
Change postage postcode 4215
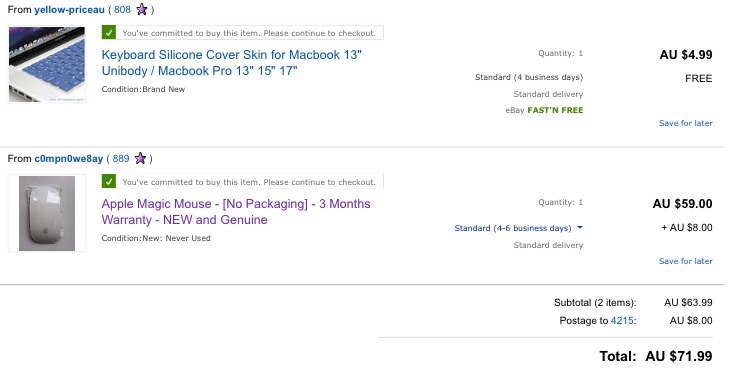click(622, 321)
